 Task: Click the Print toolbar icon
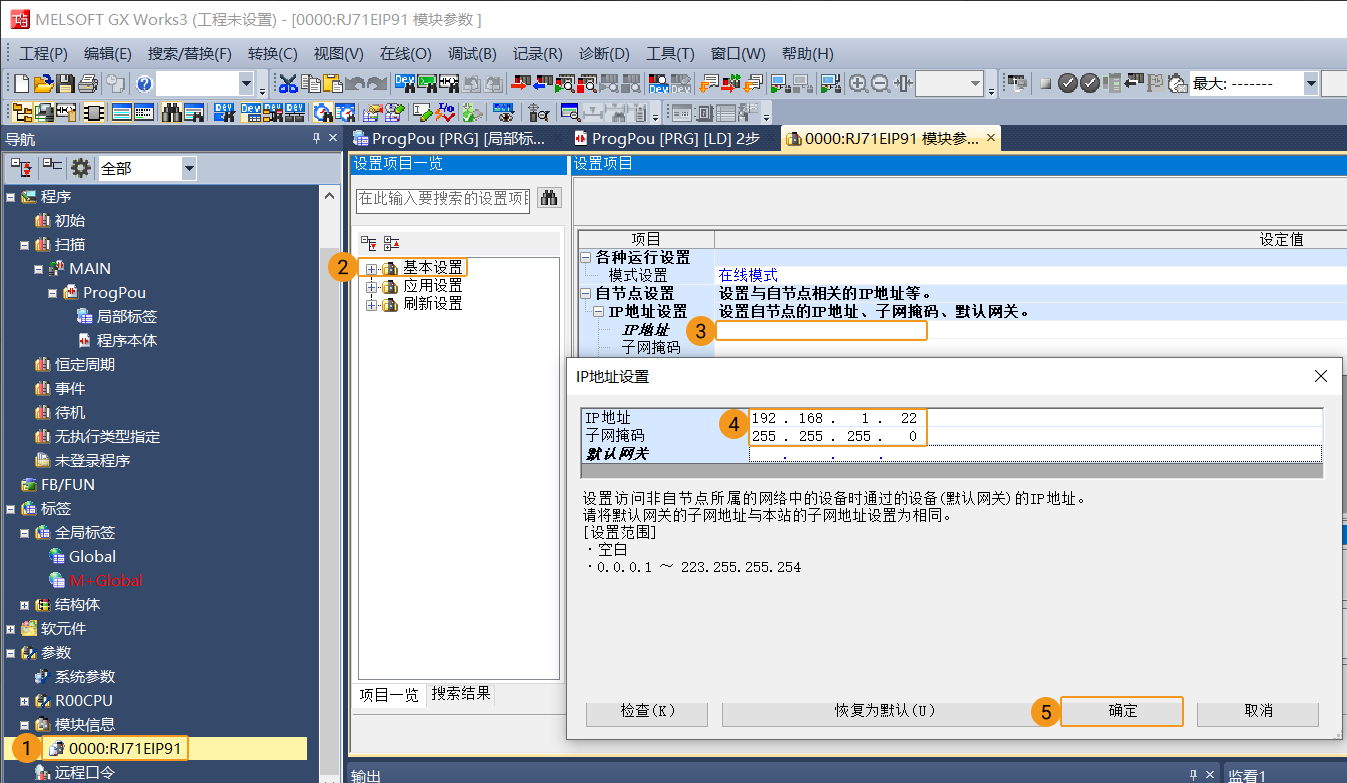(86, 83)
